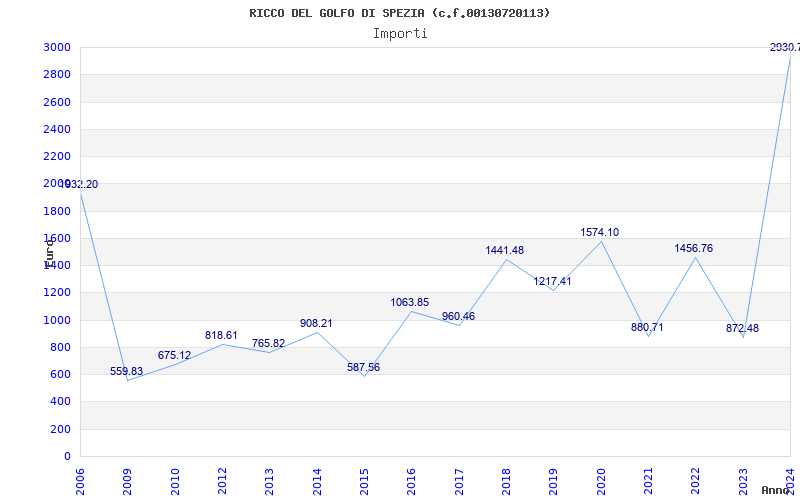Click the 880.71 data label
Screen dimensions: 800x500
tap(647, 327)
